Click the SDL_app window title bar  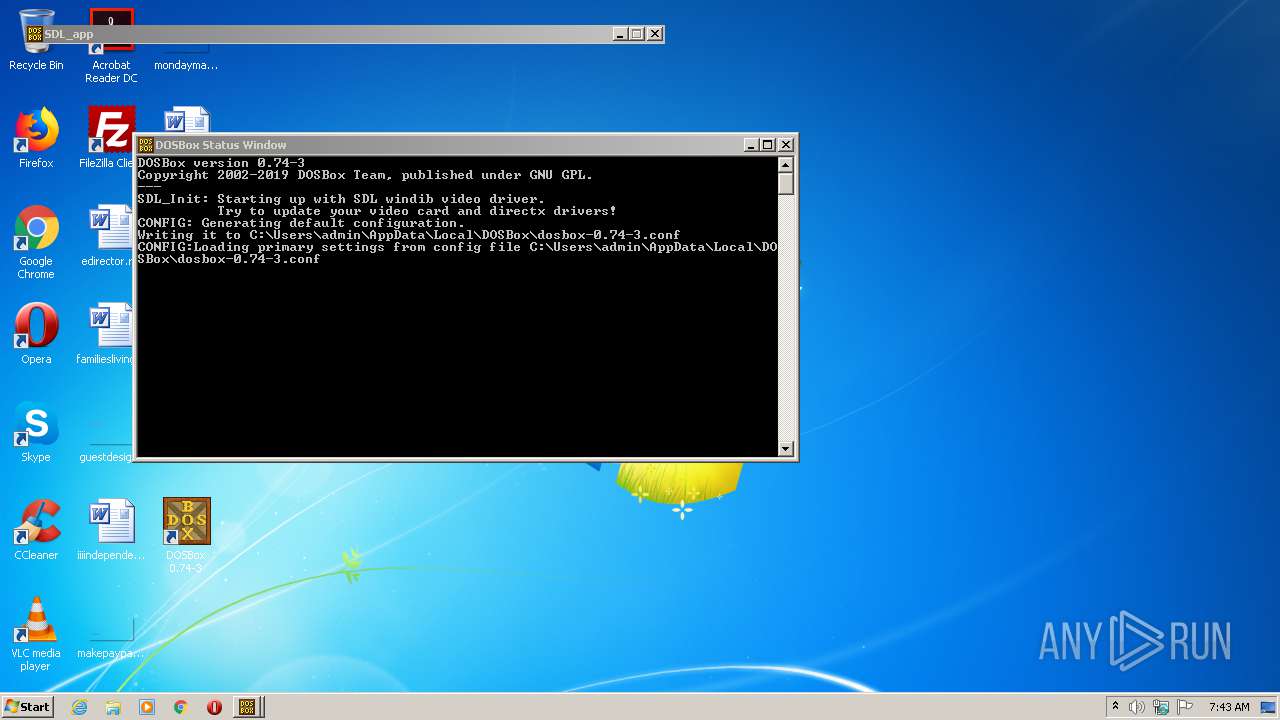point(330,34)
